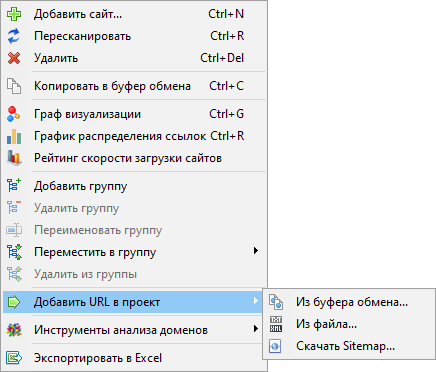Click the green arrow icon for Добавить URL

[x=14, y=302]
